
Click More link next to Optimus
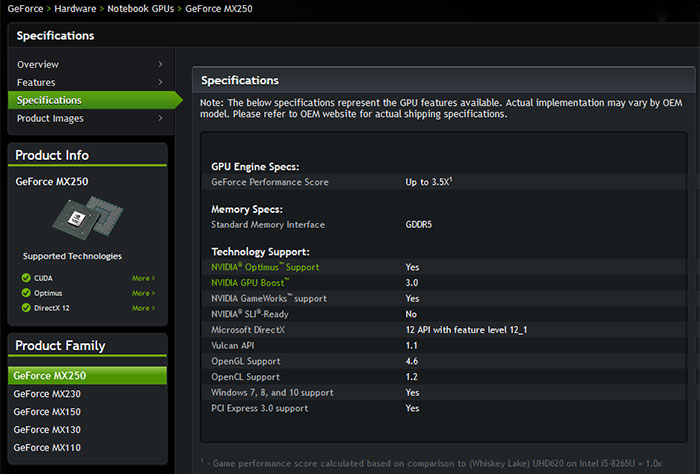tap(143, 293)
